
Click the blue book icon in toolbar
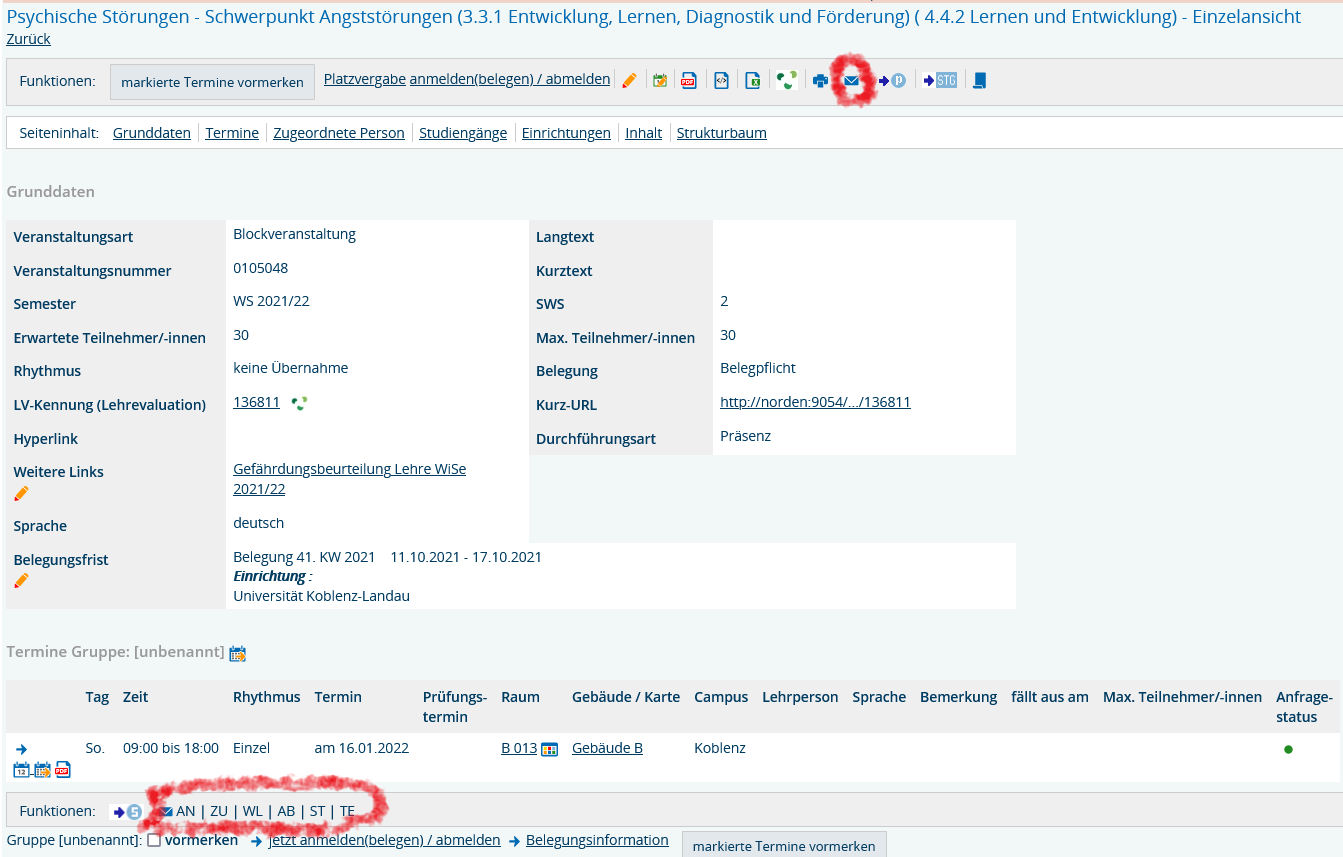979,81
